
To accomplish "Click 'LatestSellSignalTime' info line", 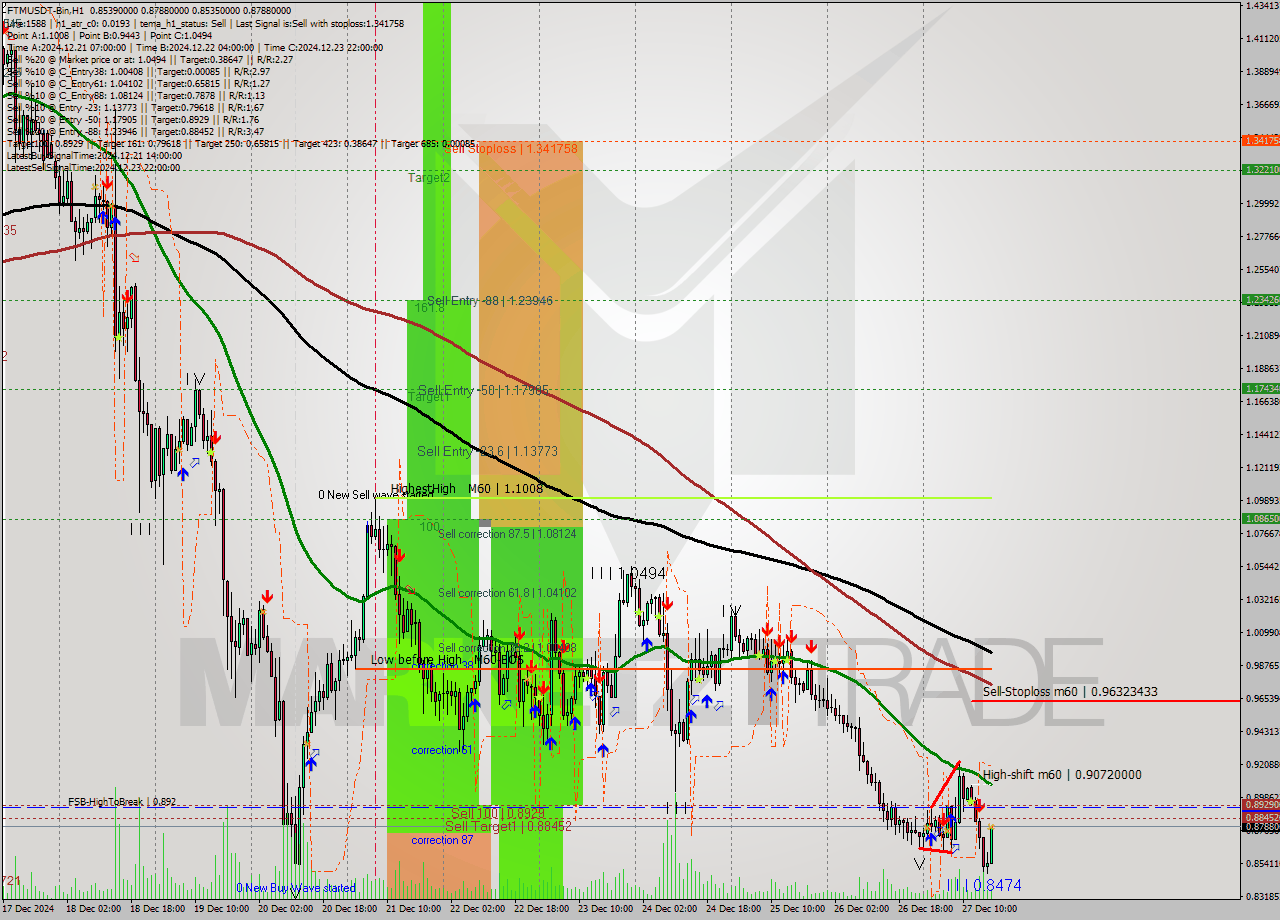I will click(93, 167).
